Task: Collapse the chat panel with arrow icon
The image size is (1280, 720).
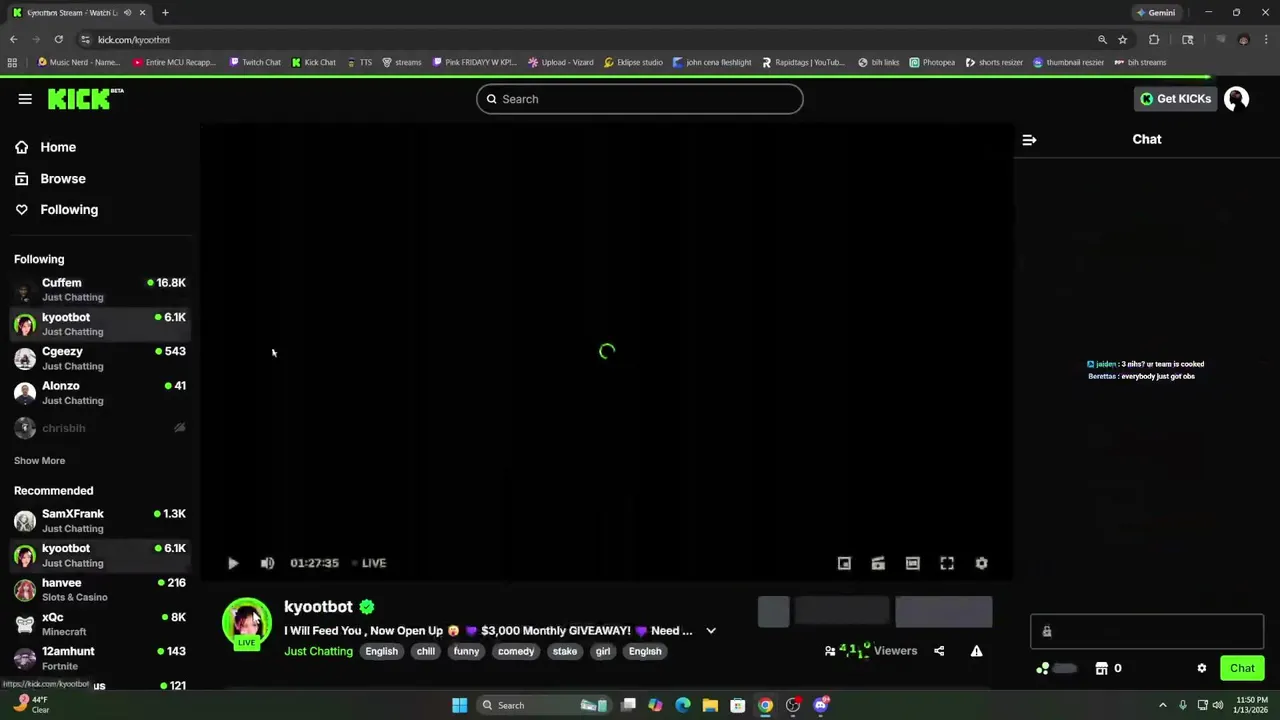Action: (x=1029, y=140)
